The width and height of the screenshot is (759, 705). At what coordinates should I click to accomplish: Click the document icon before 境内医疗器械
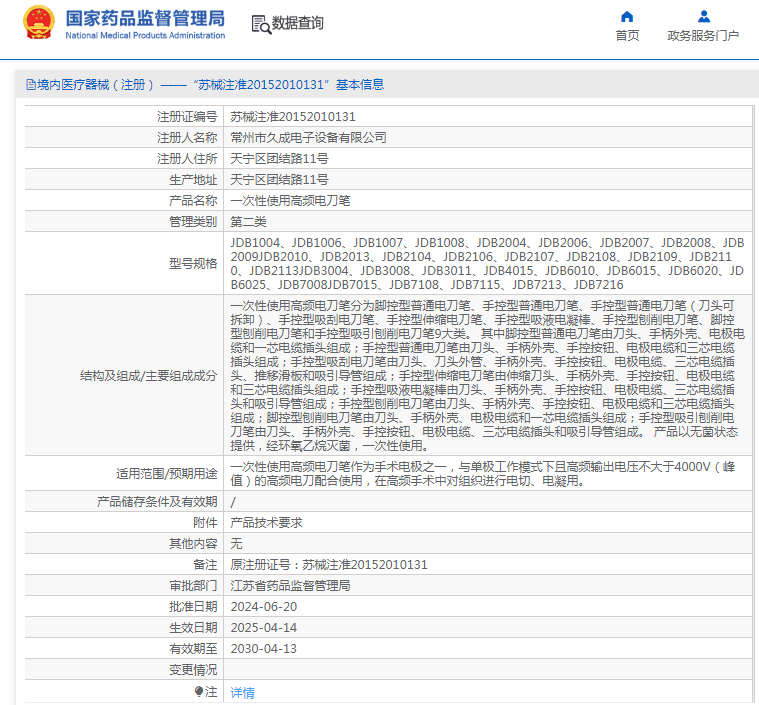(31, 85)
